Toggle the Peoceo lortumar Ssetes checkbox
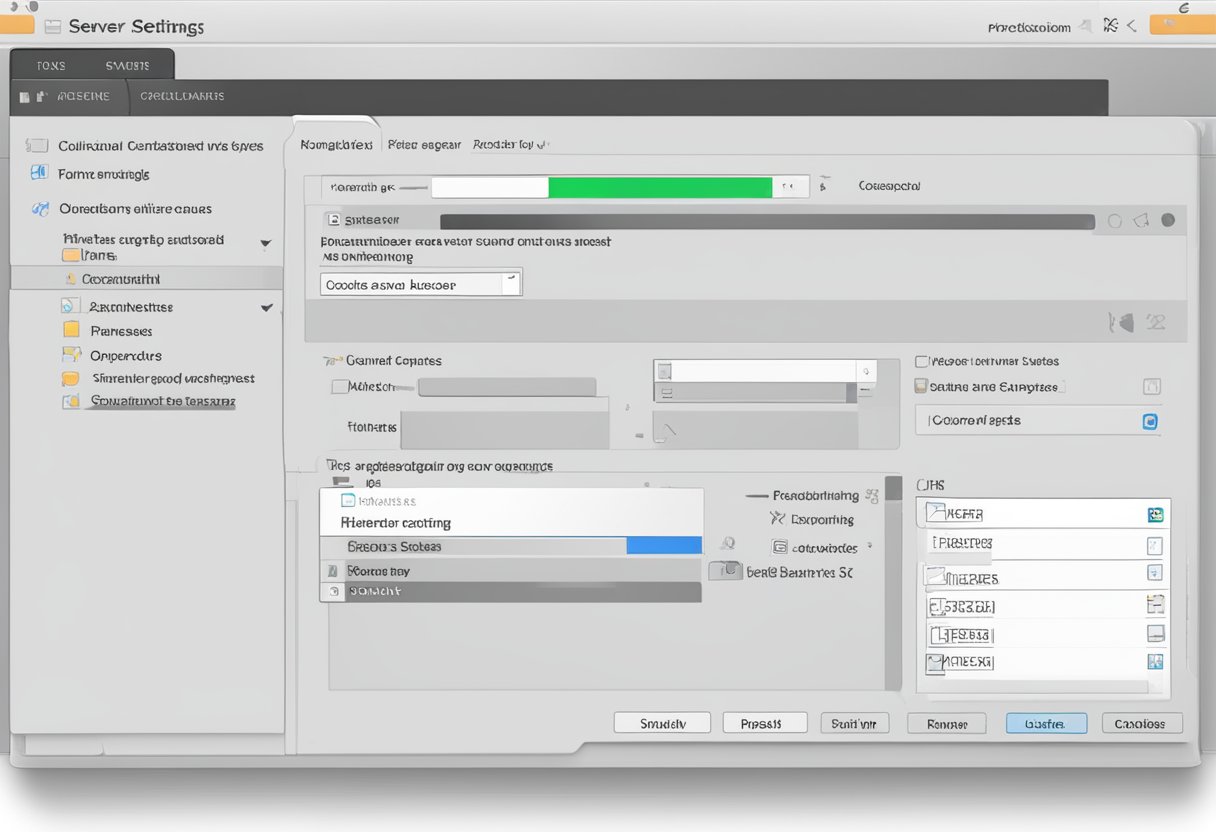Viewport: 1216px width, 832px height. tap(922, 361)
